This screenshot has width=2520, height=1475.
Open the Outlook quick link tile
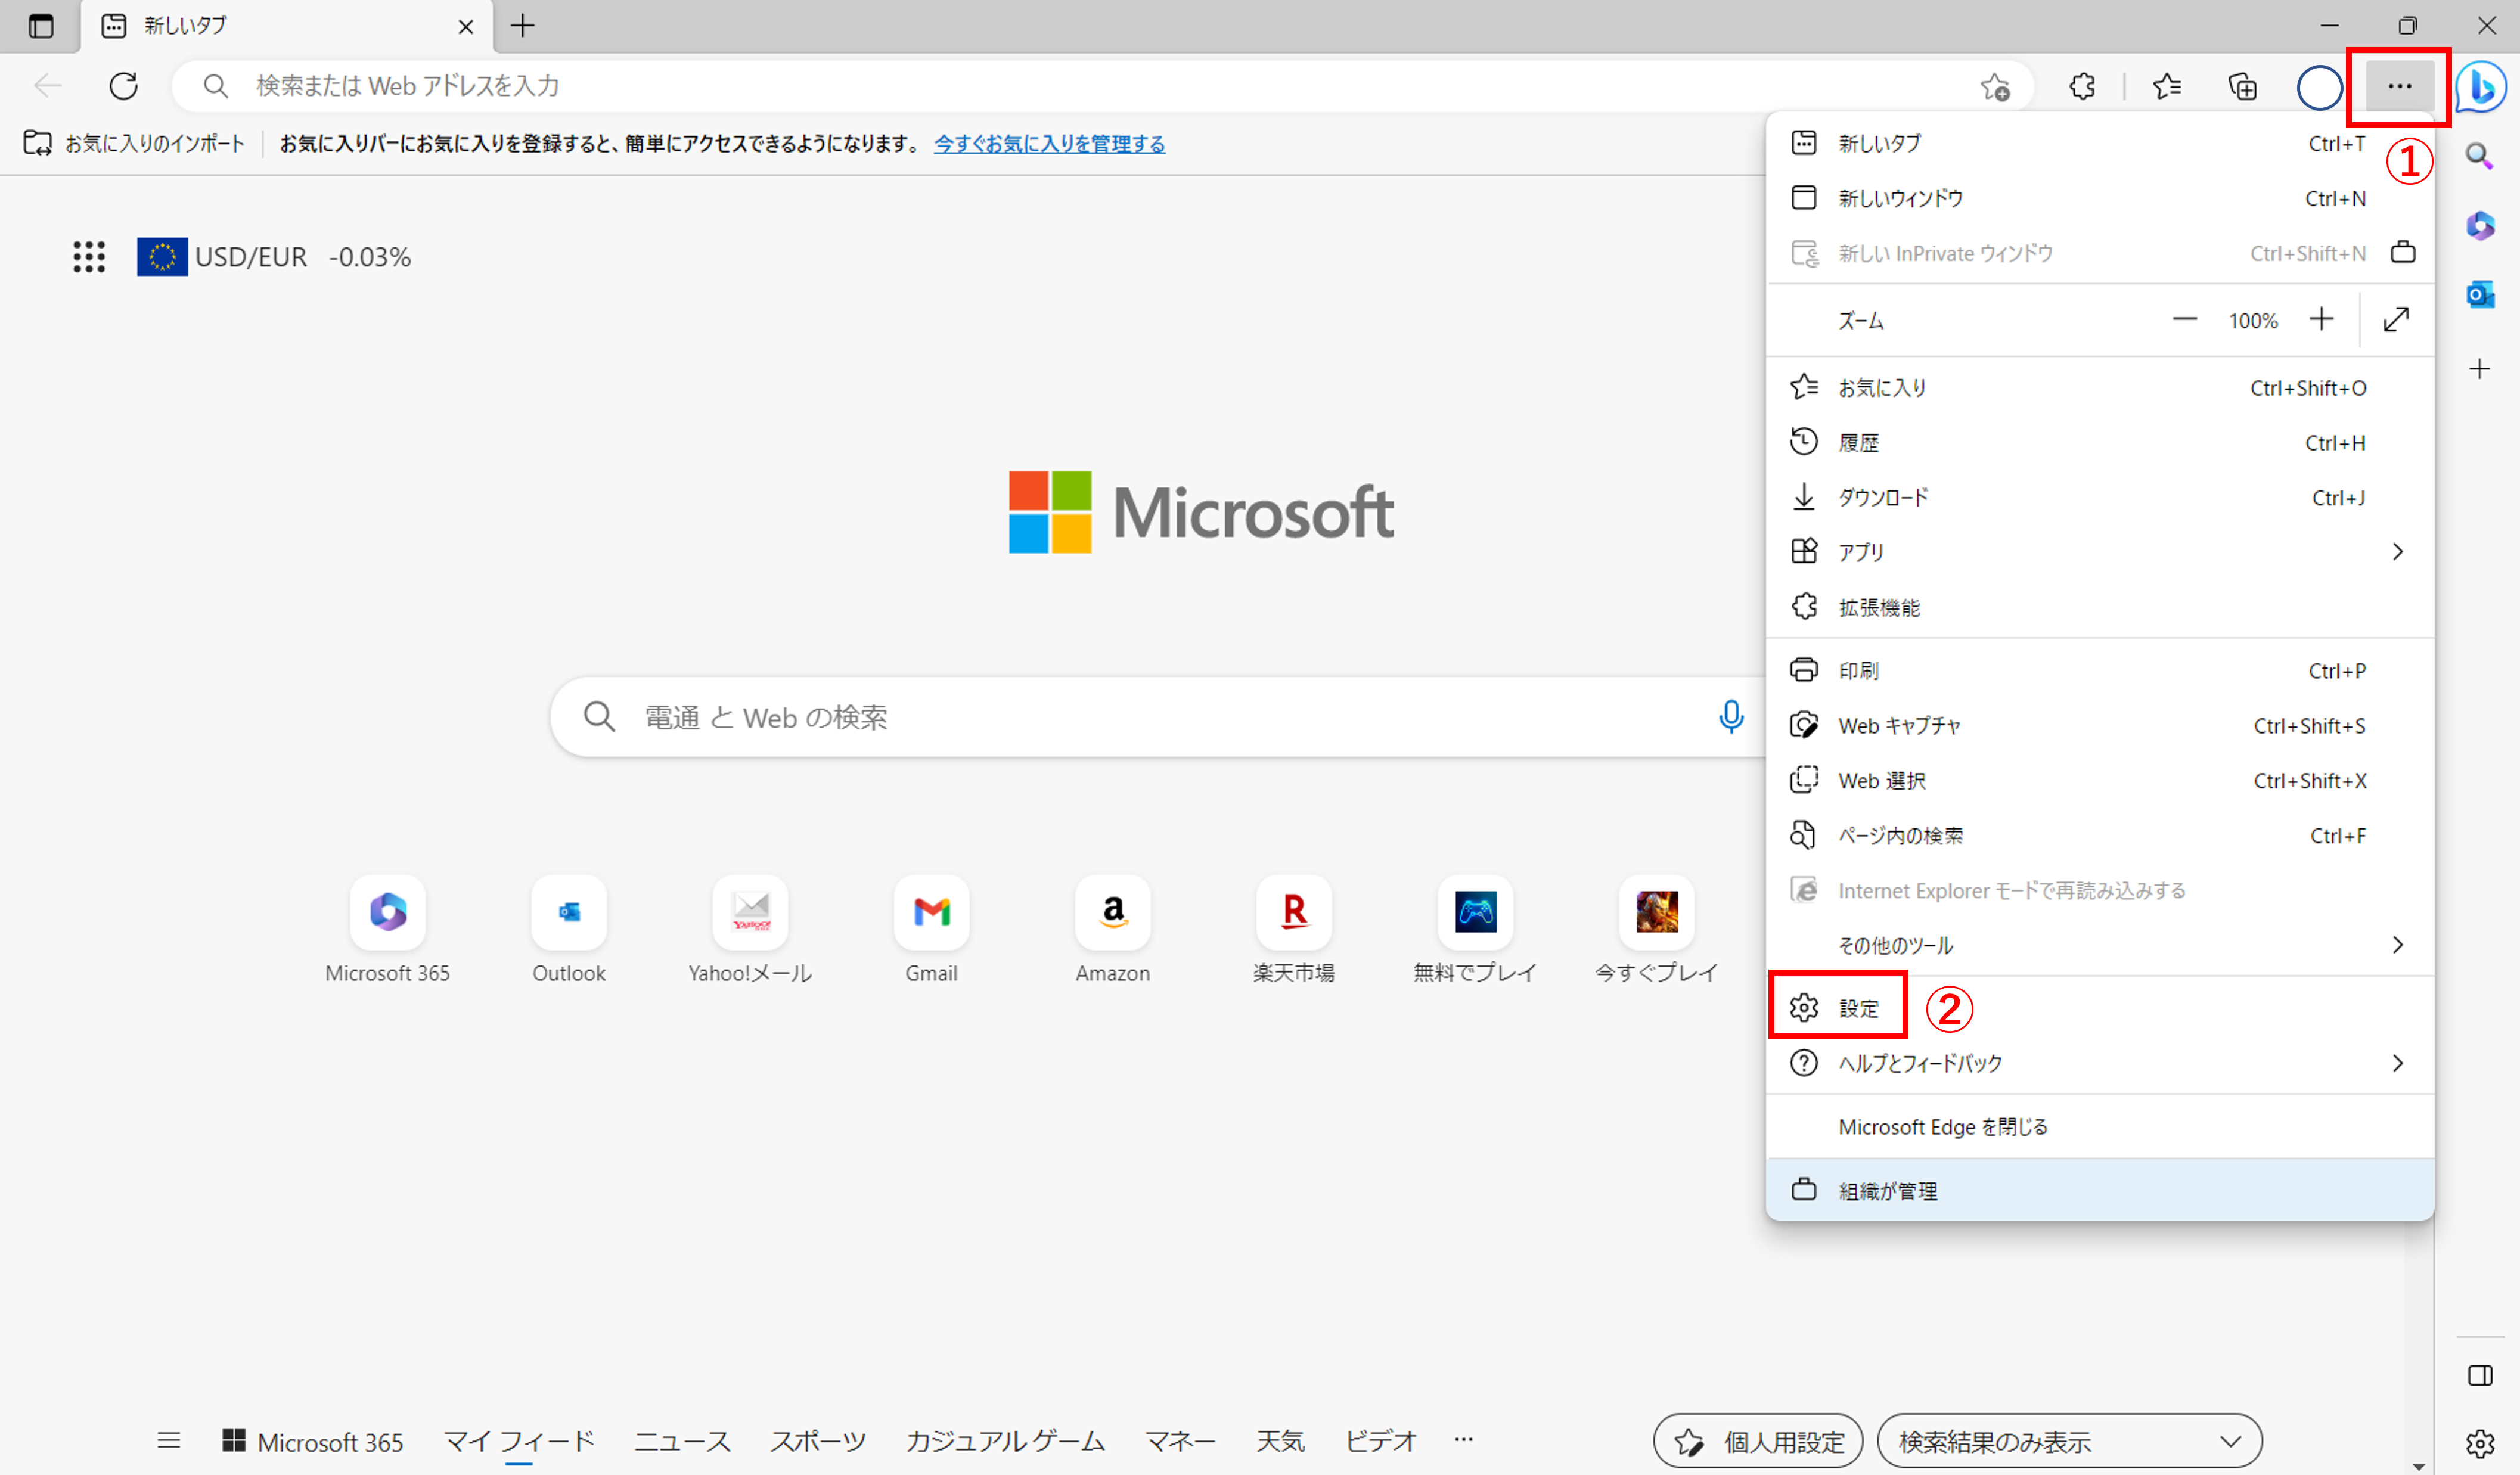click(x=569, y=930)
